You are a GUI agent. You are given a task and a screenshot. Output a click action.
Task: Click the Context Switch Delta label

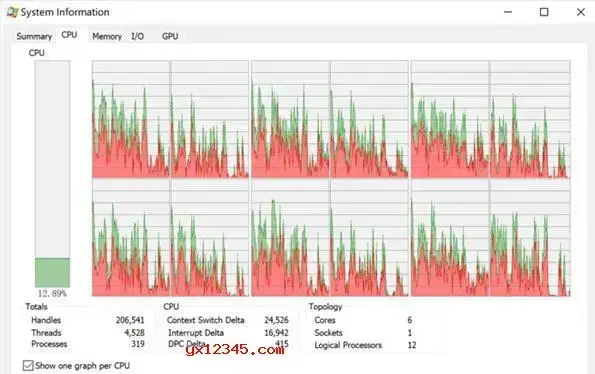206,320
